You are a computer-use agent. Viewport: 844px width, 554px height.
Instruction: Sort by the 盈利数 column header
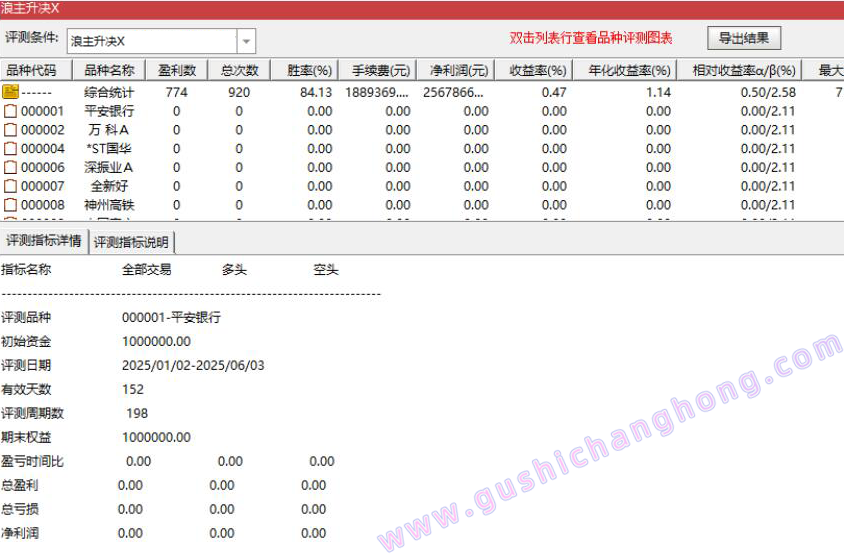point(177,71)
